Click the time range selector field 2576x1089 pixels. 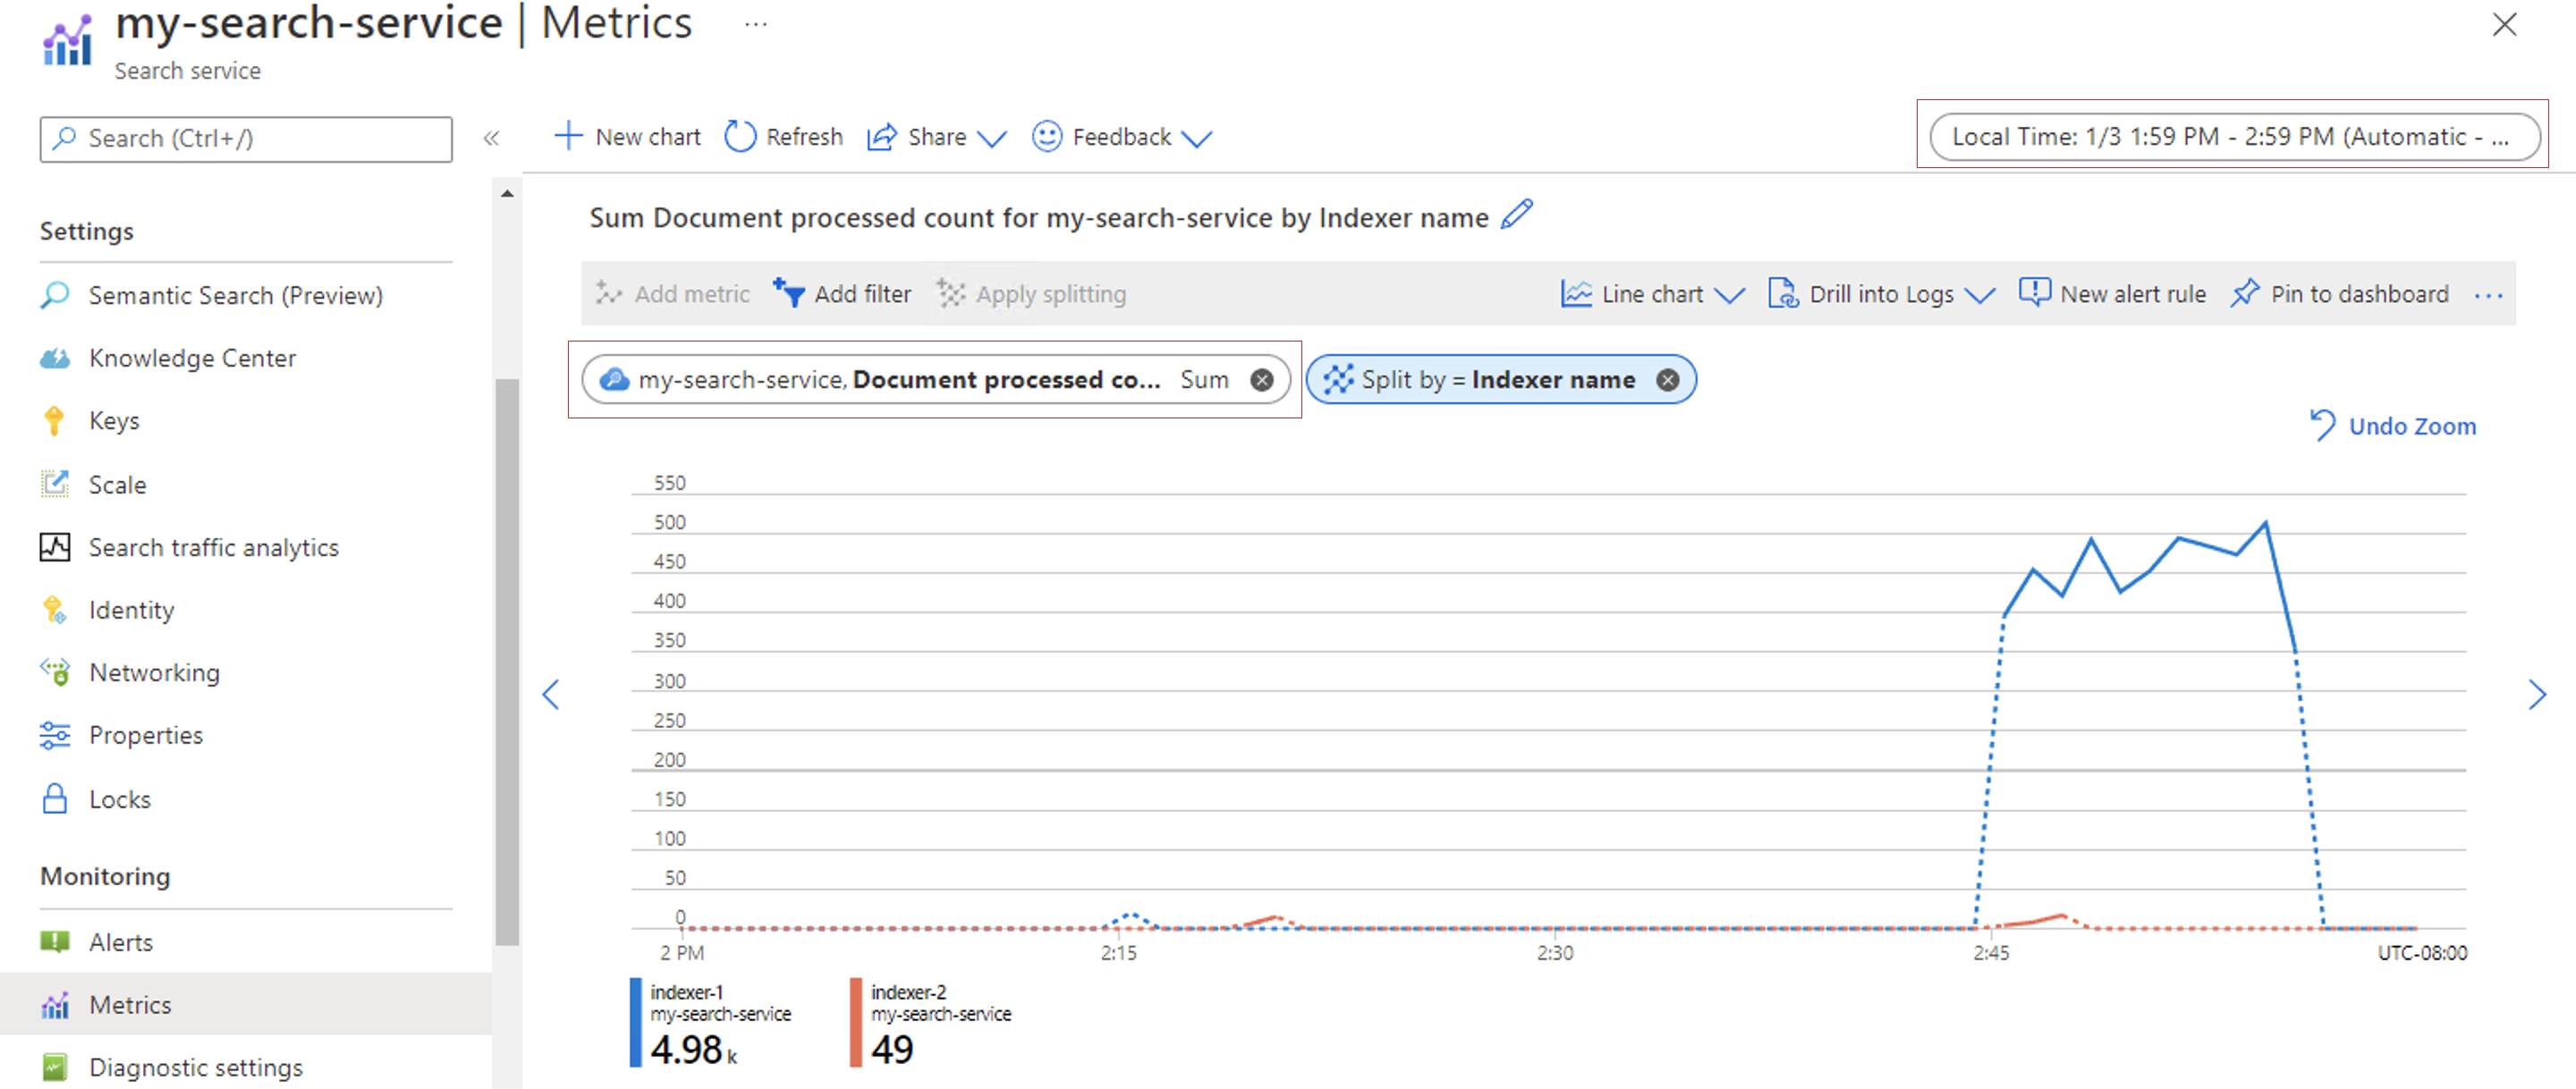2234,138
